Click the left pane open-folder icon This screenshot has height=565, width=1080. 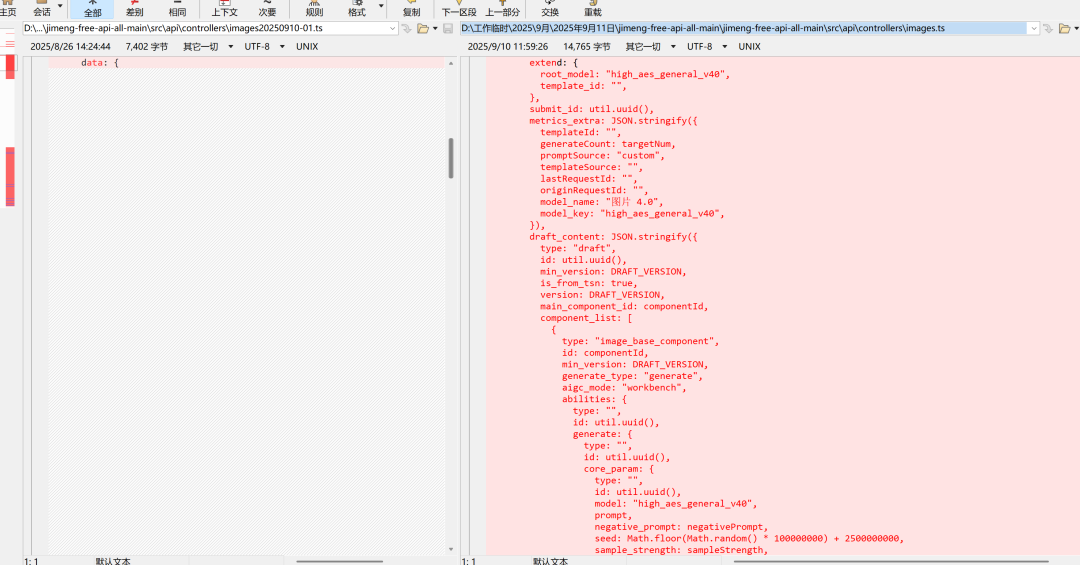click(422, 29)
